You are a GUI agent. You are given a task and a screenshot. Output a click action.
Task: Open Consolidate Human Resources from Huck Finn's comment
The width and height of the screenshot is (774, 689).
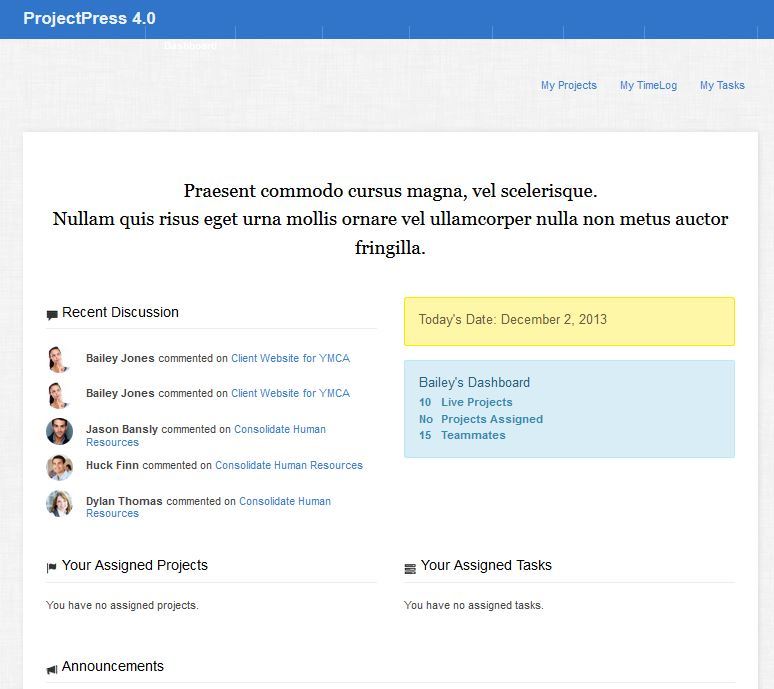[x=289, y=465]
